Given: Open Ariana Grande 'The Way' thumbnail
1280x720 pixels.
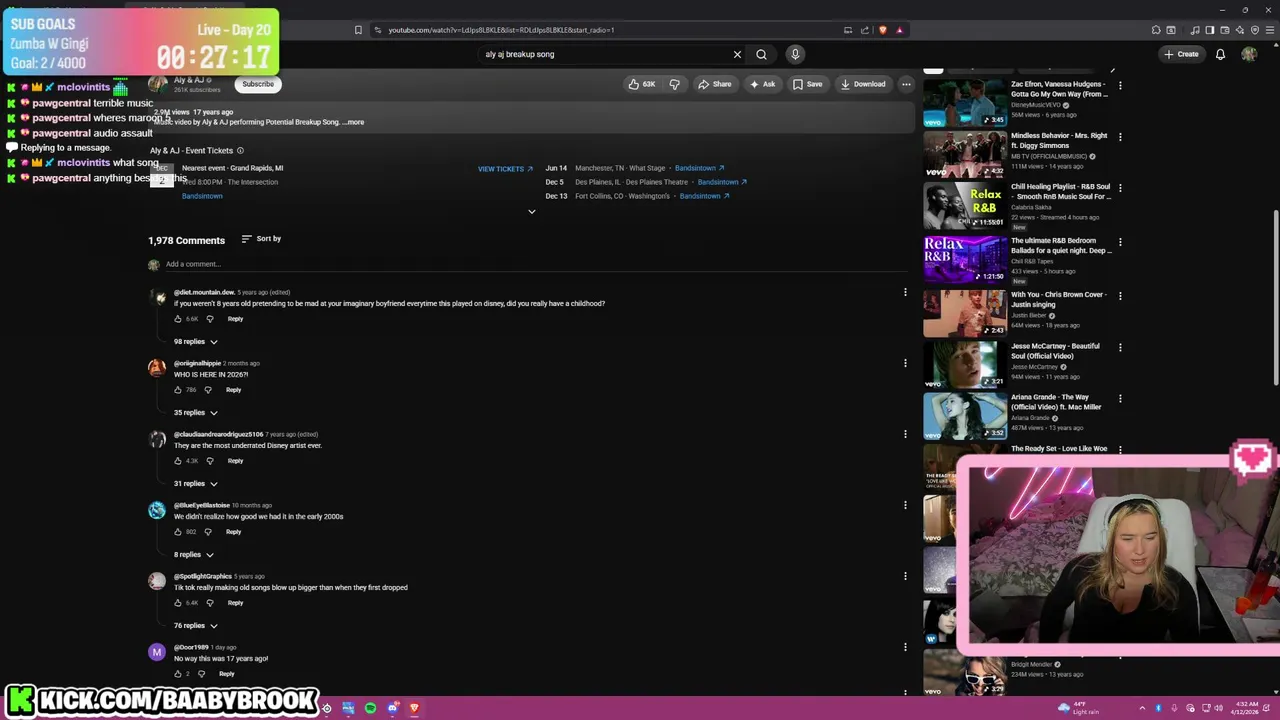Looking at the screenshot, I should 964,416.
